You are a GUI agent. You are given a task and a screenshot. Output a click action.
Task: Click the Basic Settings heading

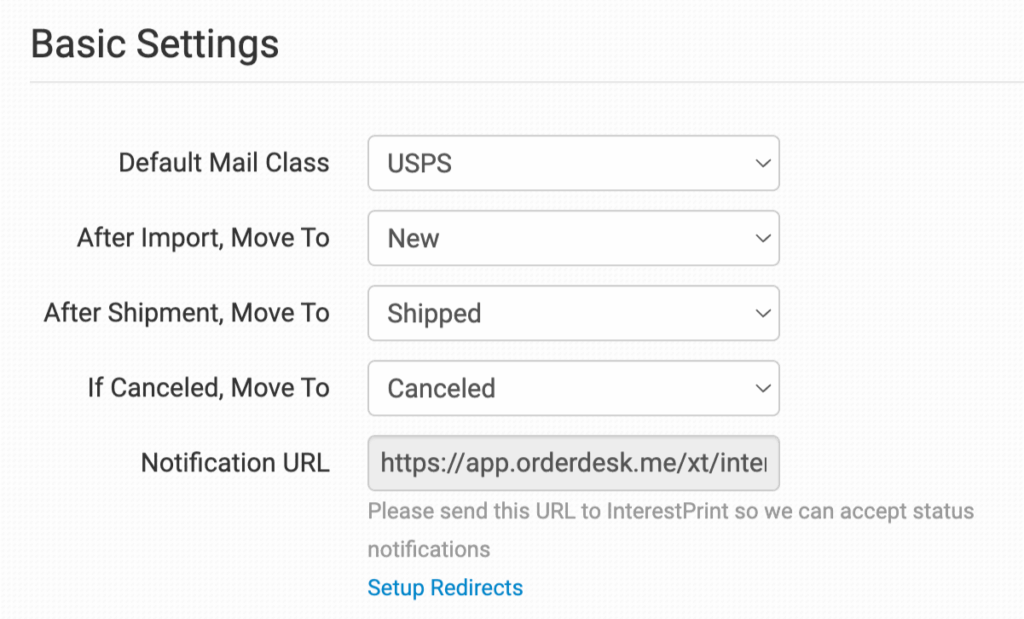pyautogui.click(x=155, y=44)
